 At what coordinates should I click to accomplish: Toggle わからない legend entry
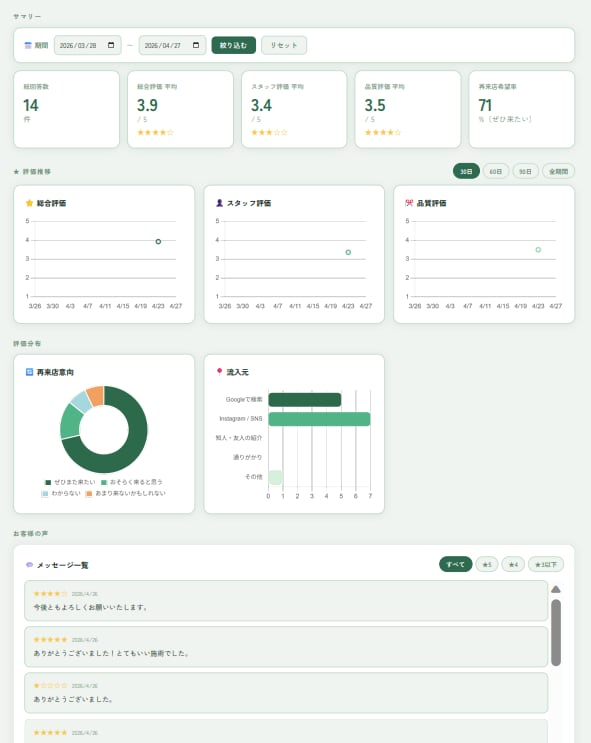coord(61,493)
